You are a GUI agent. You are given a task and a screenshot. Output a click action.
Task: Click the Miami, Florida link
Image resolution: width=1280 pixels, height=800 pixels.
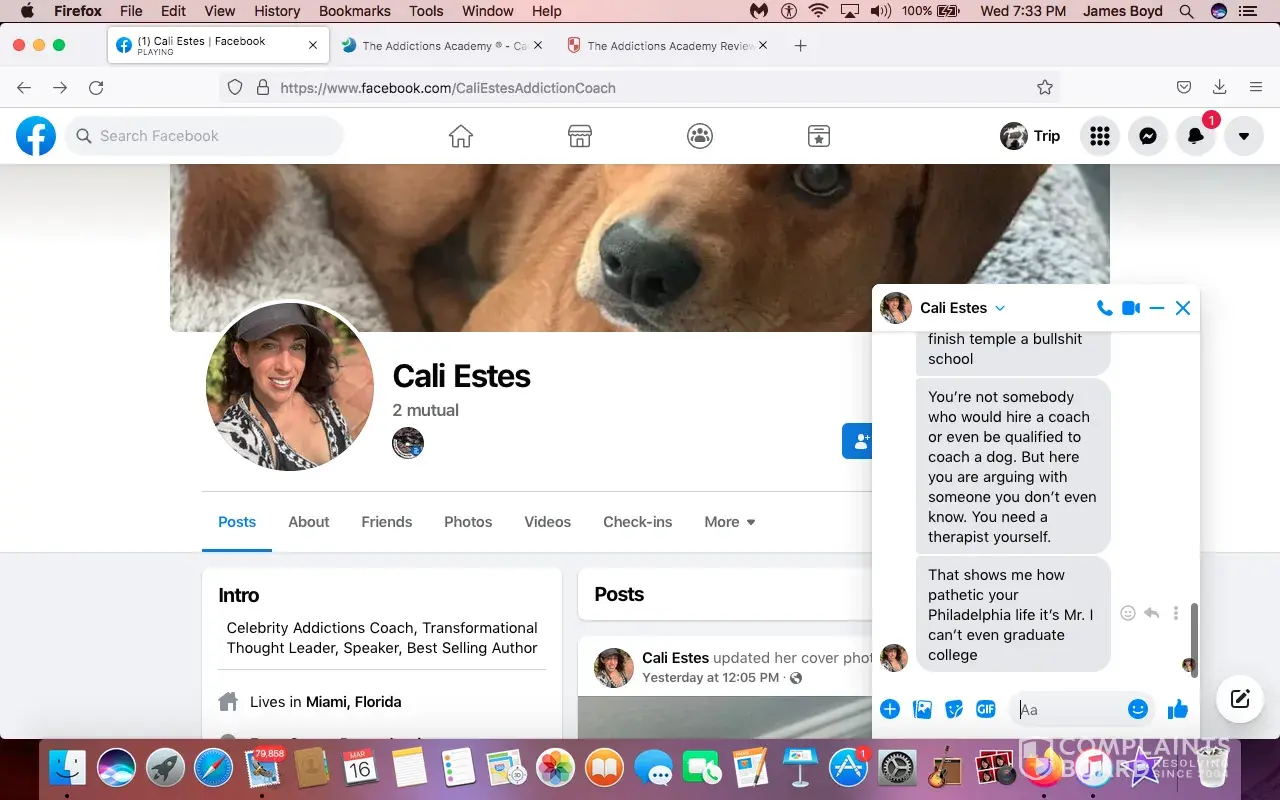pos(353,702)
